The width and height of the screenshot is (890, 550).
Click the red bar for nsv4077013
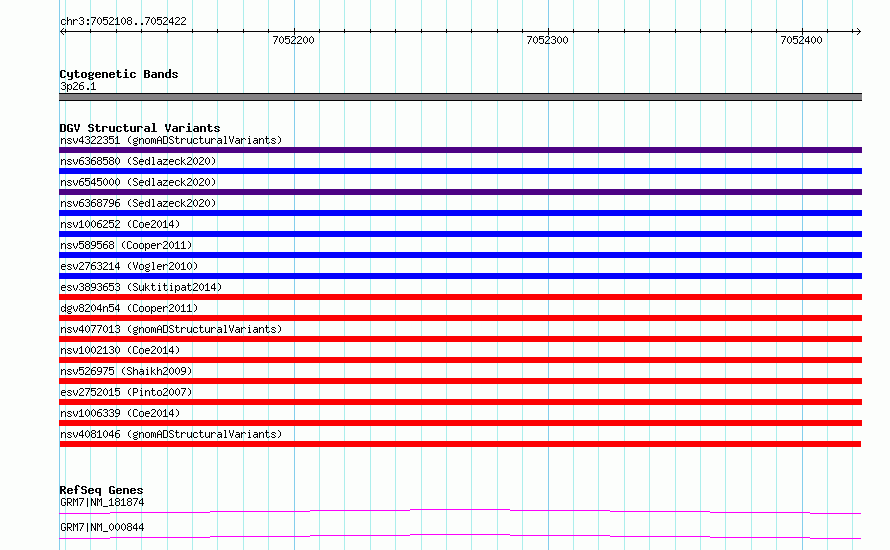pos(460,339)
